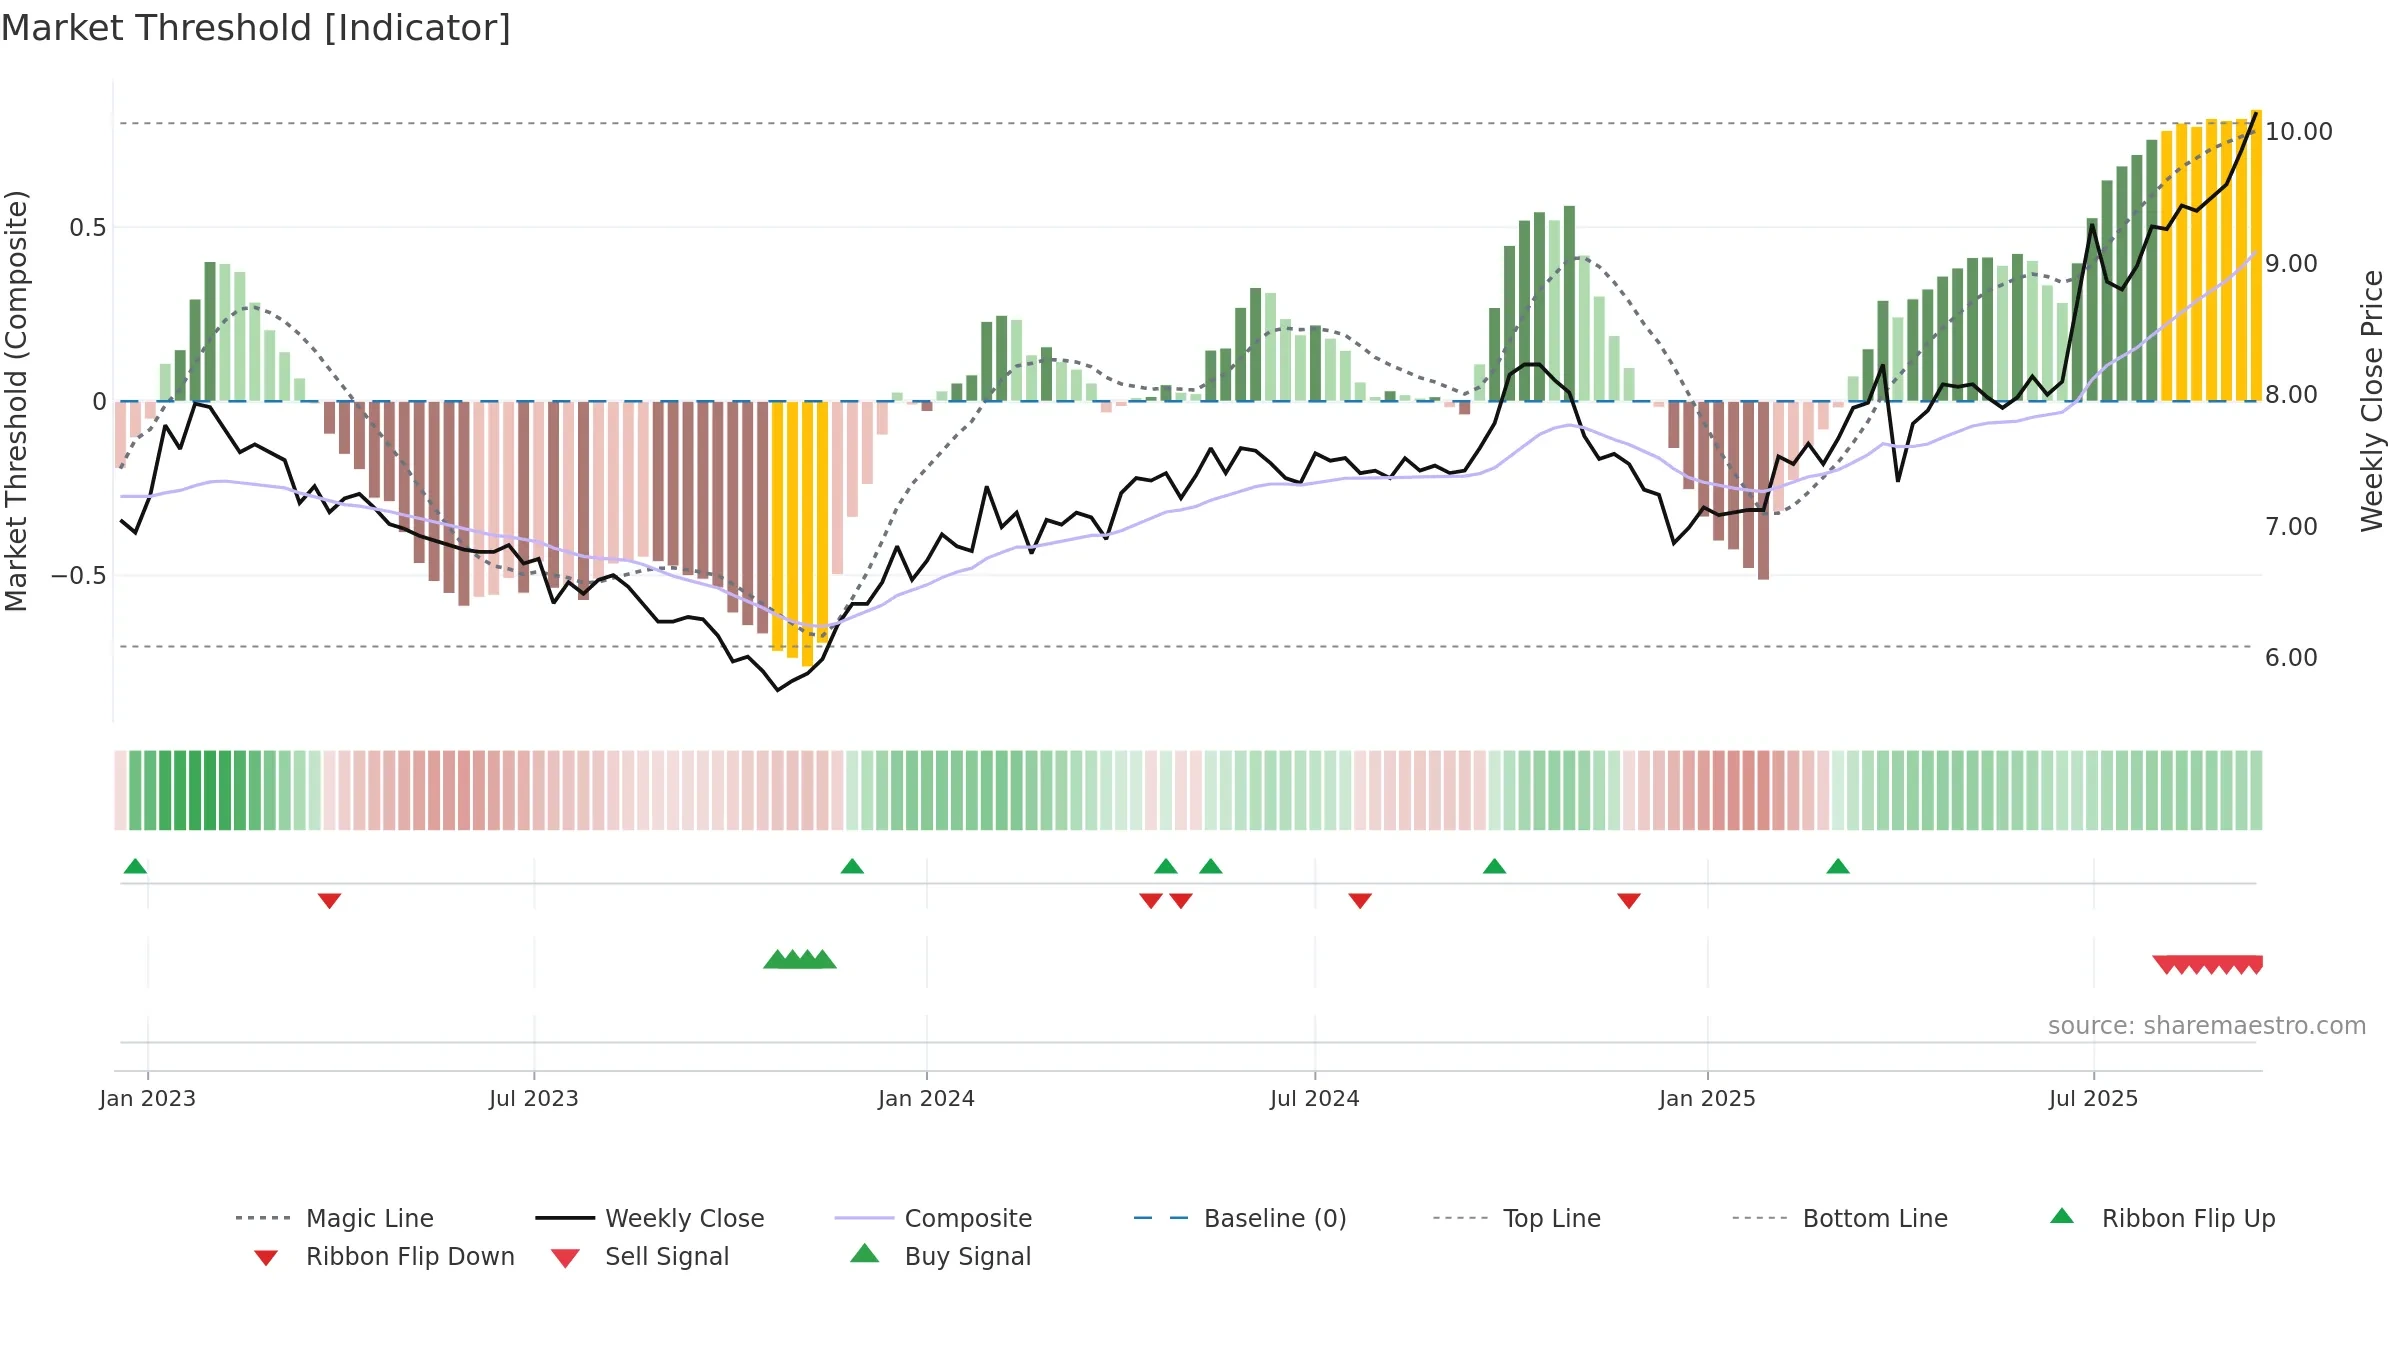Toggle the Baseline (0) legend entry
Viewport: 2400px width, 1350px height.
[1240, 1218]
